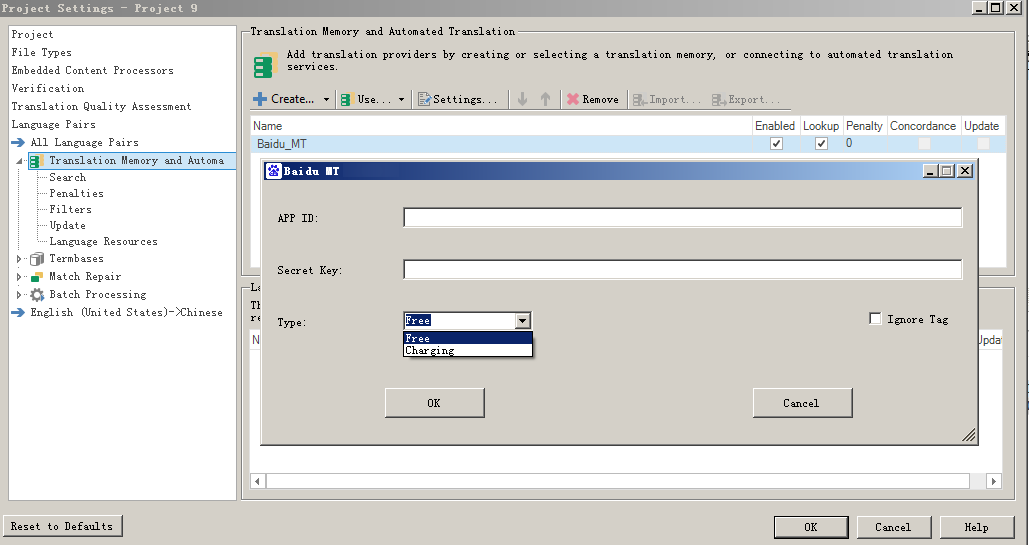Remove the selected translation provider
The image size is (1029, 545).
pyautogui.click(x=593, y=99)
